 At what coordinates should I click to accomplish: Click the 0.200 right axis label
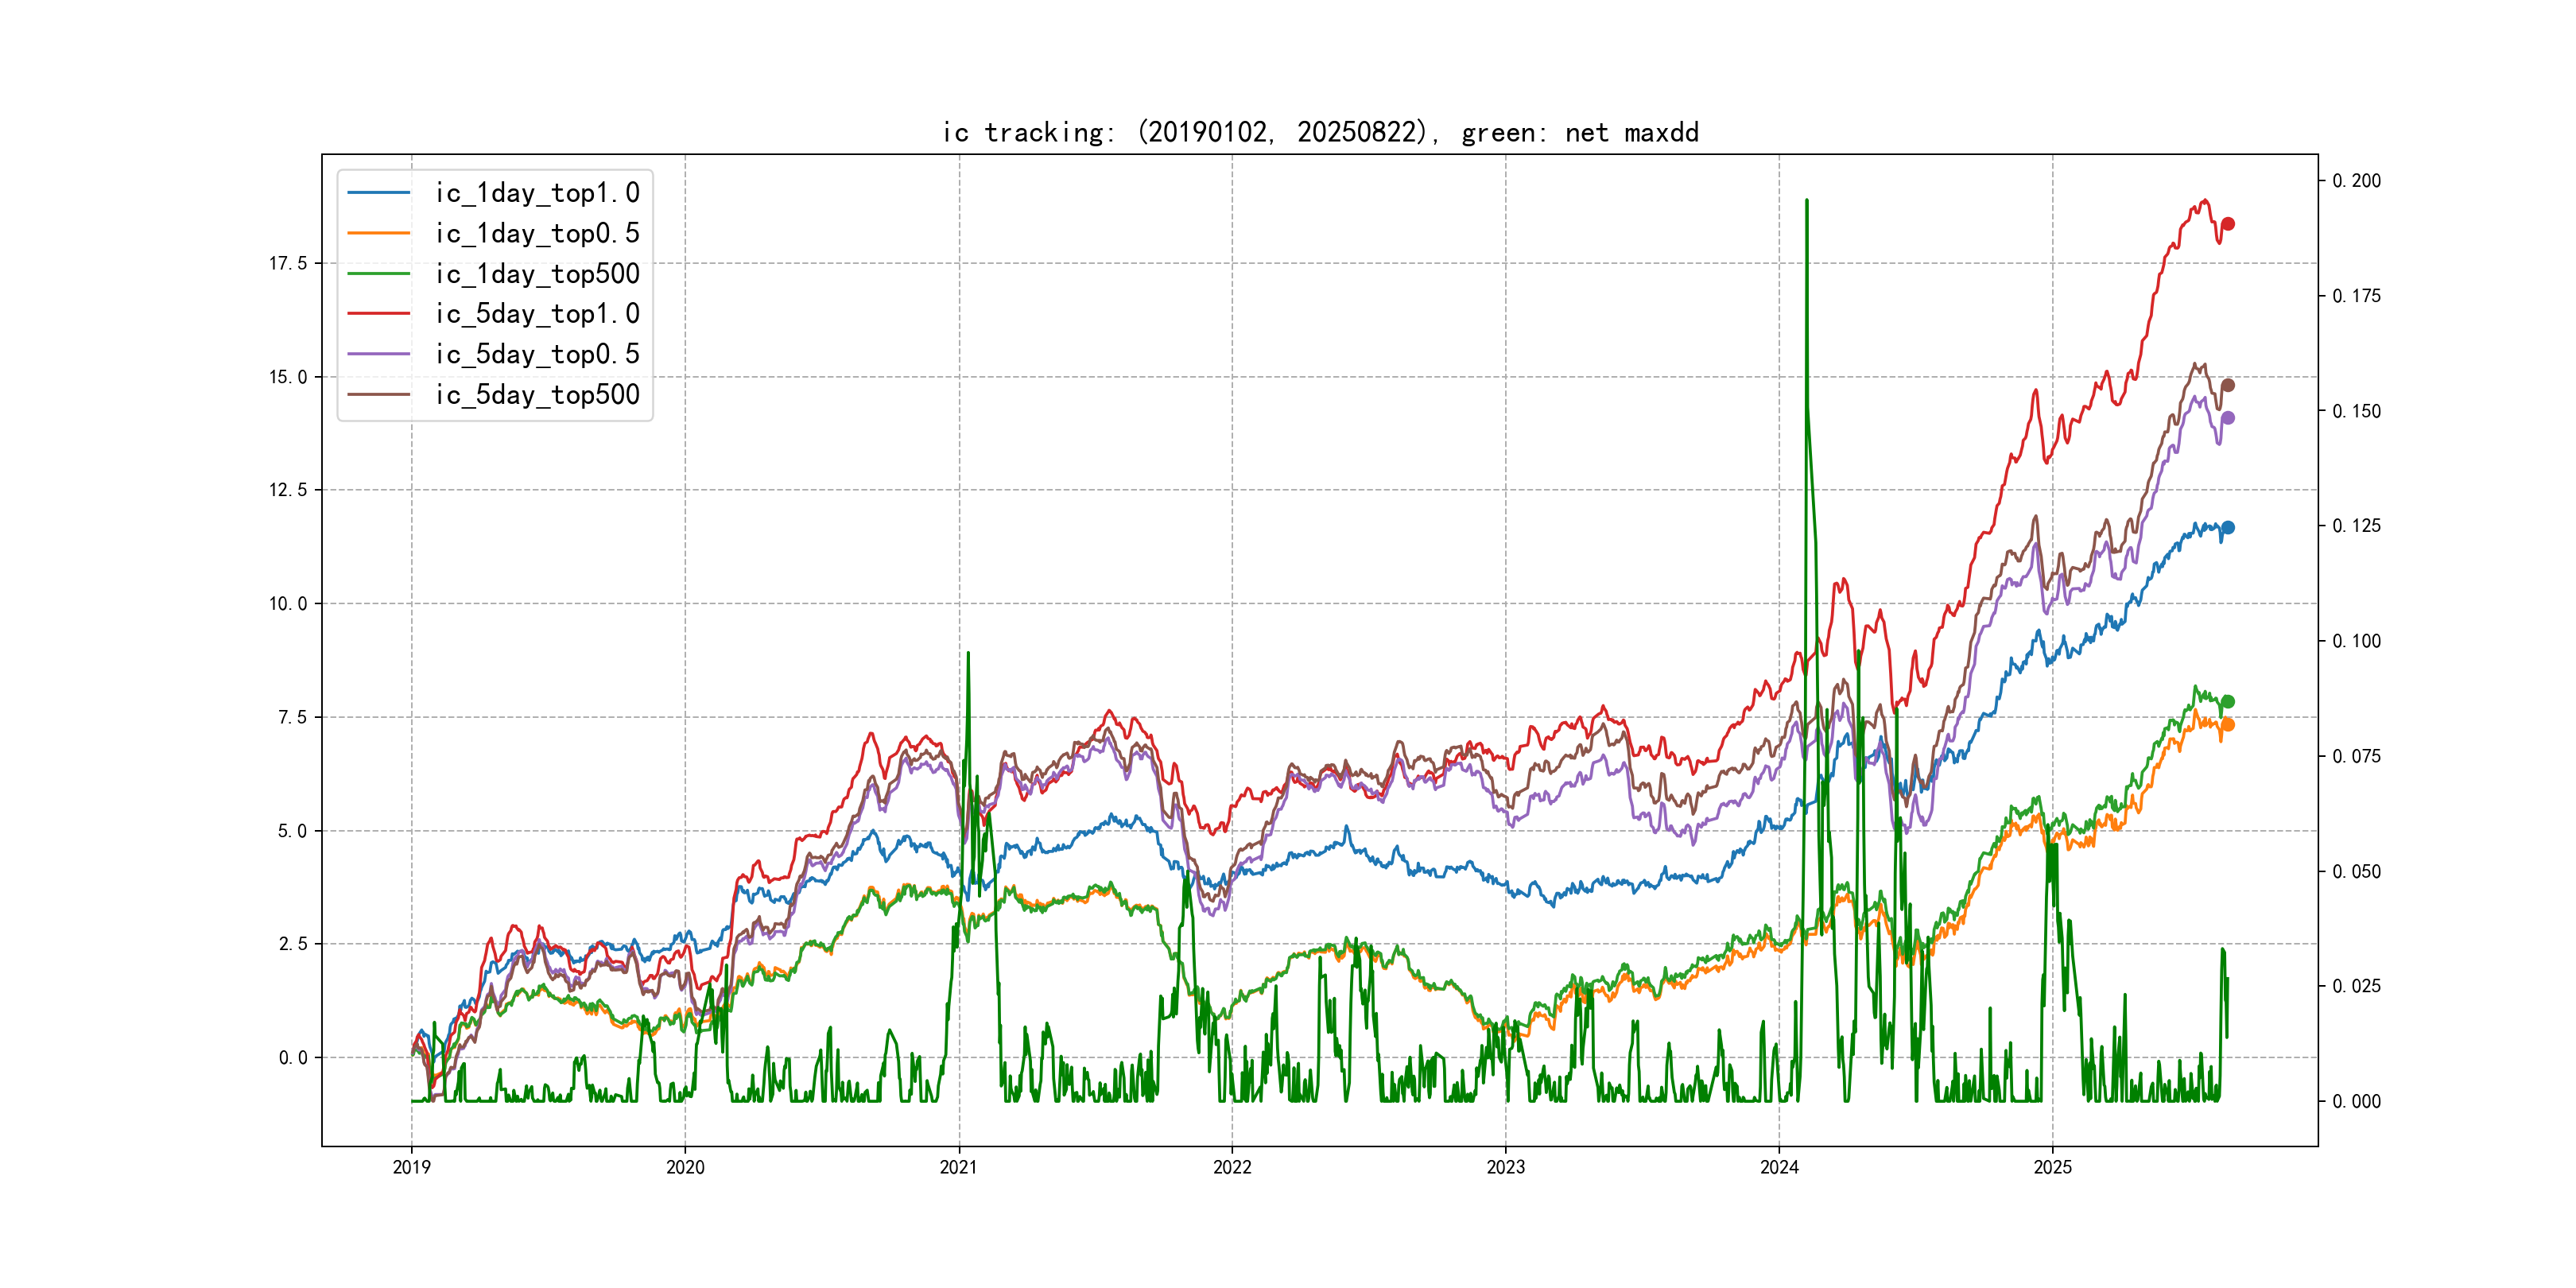coord(2356,181)
